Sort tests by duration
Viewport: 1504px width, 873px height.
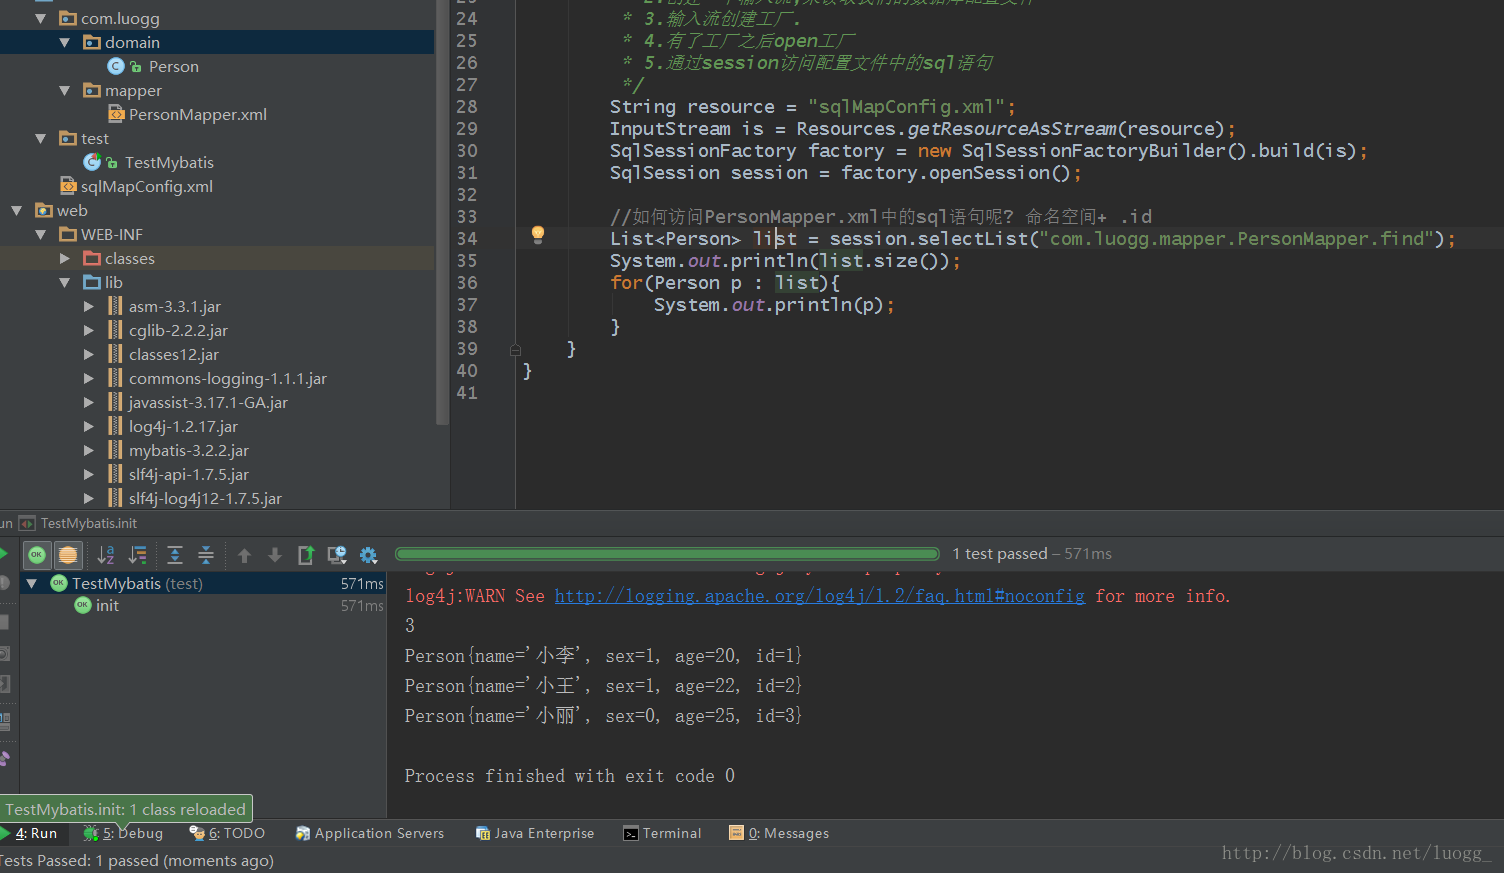(x=138, y=555)
